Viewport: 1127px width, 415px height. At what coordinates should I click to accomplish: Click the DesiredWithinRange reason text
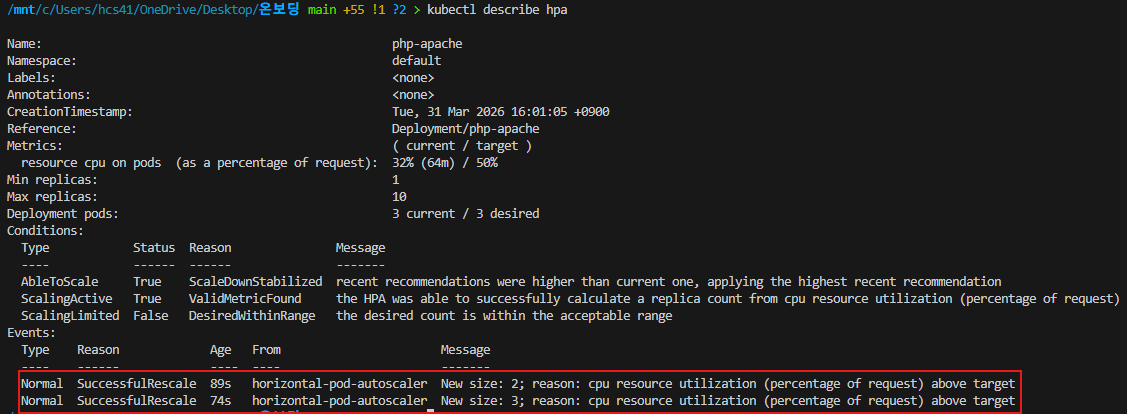(x=251, y=316)
